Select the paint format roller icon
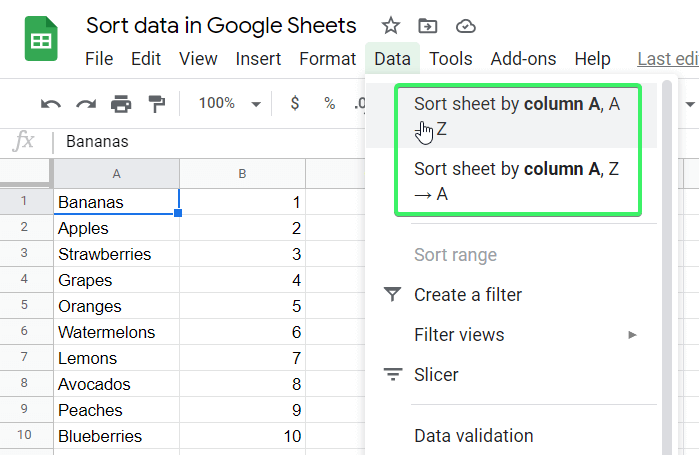This screenshot has width=699, height=455. pos(156,104)
